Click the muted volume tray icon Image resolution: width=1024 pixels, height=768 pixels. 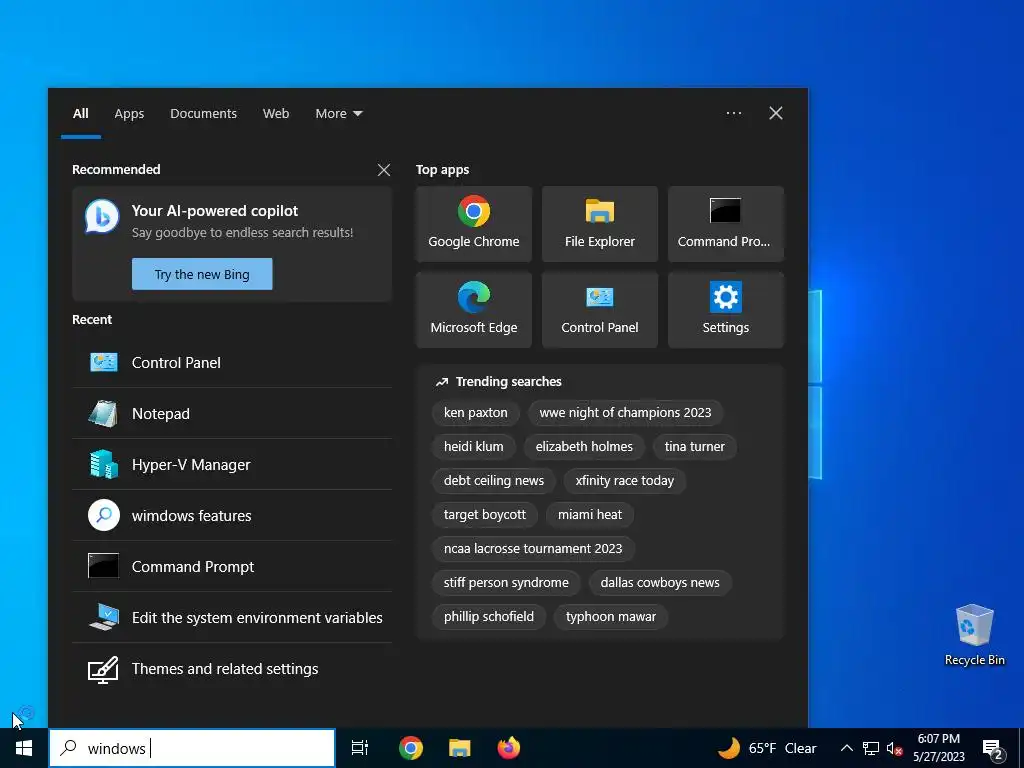pos(894,748)
